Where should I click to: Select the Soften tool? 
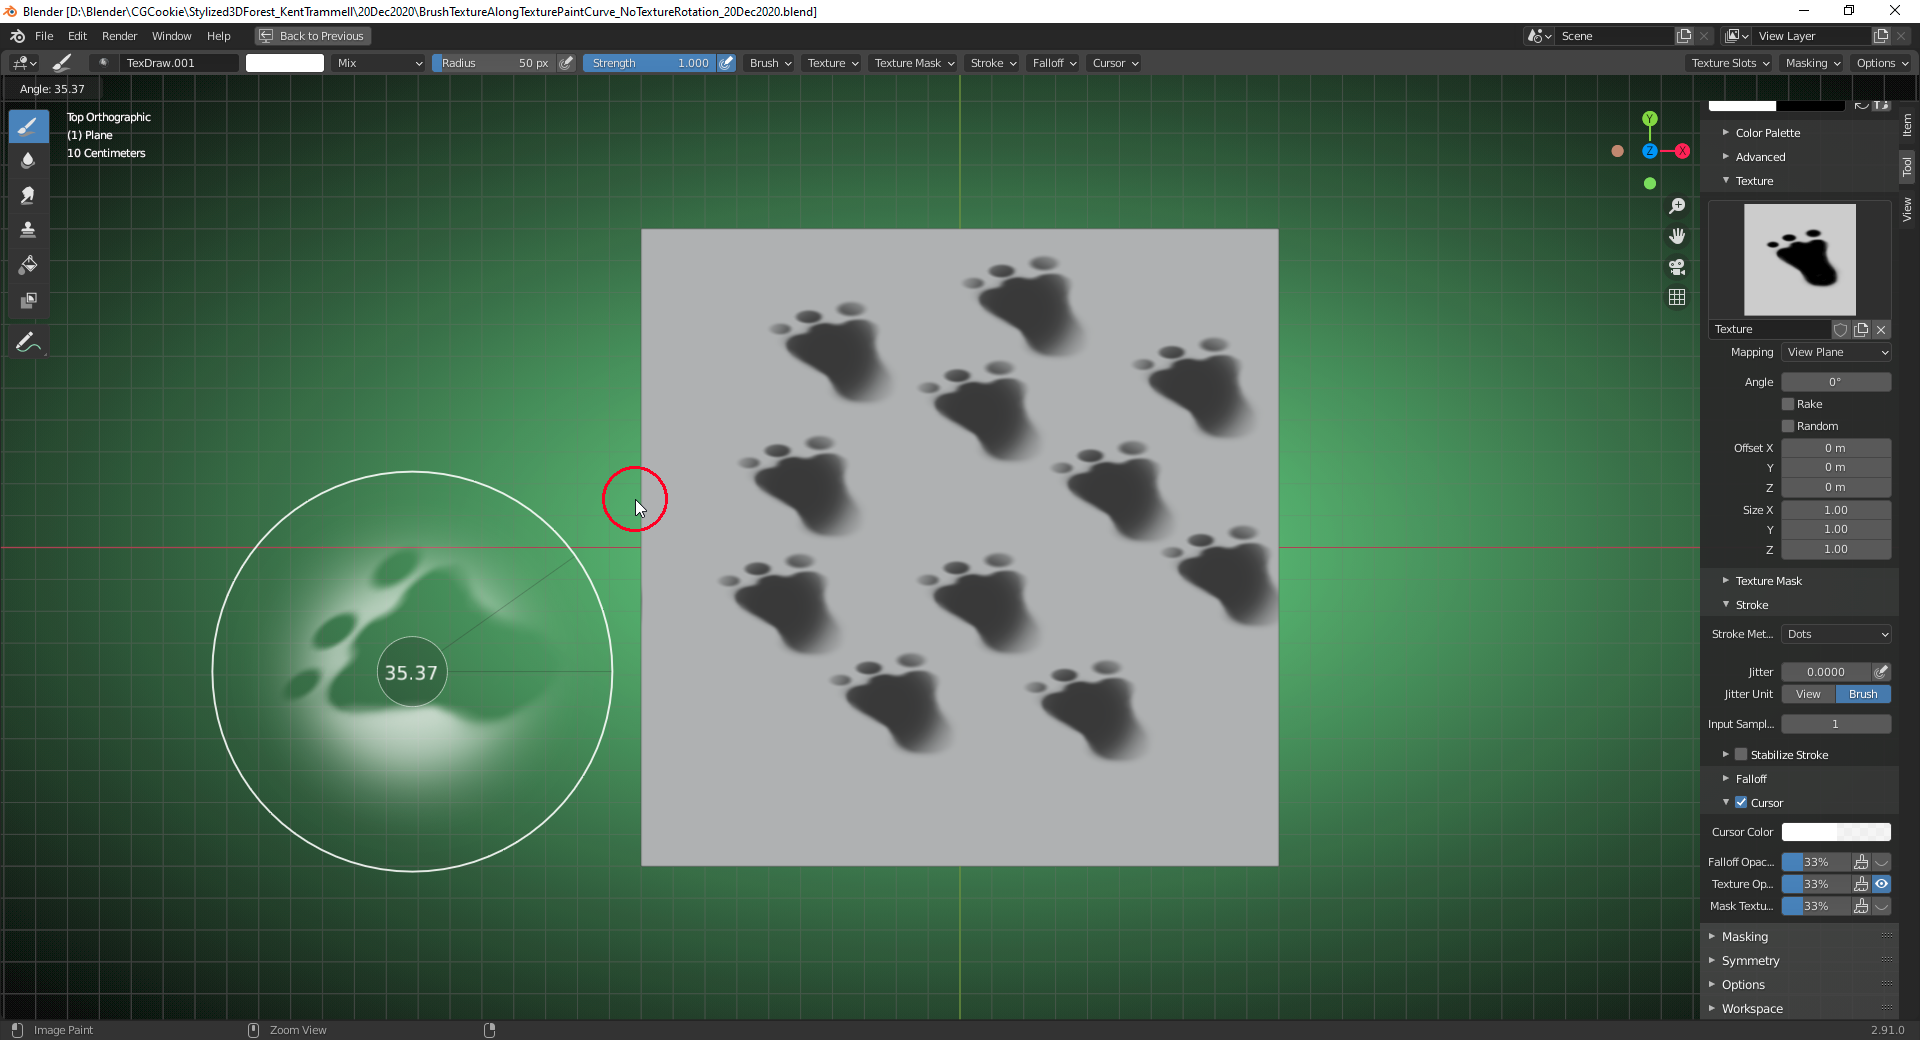point(28,160)
